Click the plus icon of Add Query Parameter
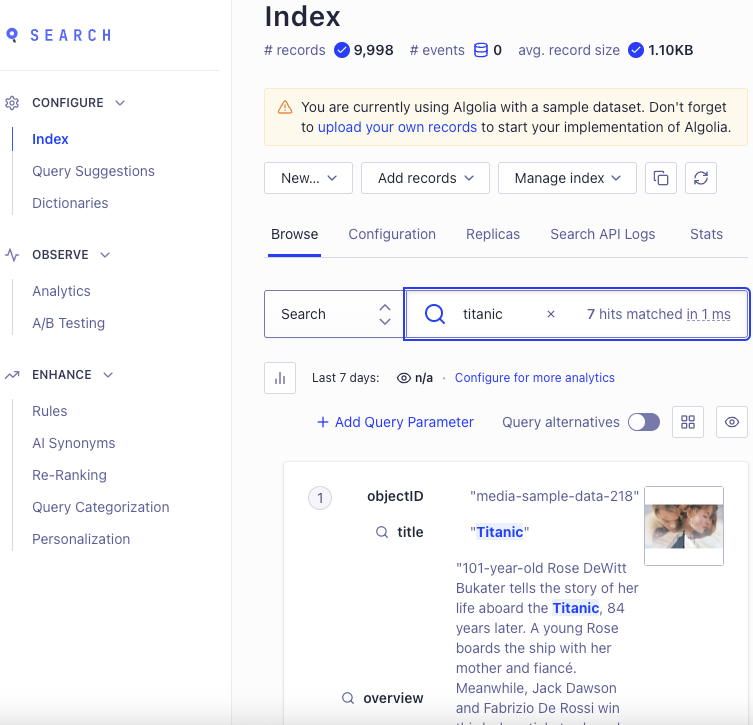This screenshot has width=753, height=725. pyautogui.click(x=323, y=422)
